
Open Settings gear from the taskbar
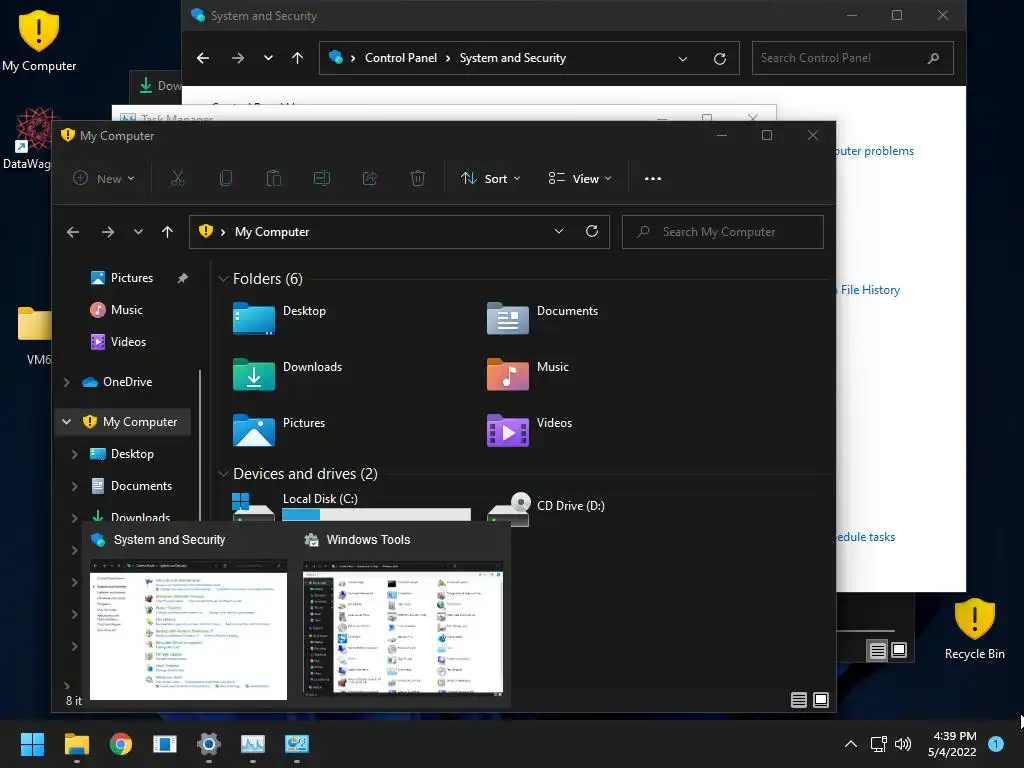(208, 744)
